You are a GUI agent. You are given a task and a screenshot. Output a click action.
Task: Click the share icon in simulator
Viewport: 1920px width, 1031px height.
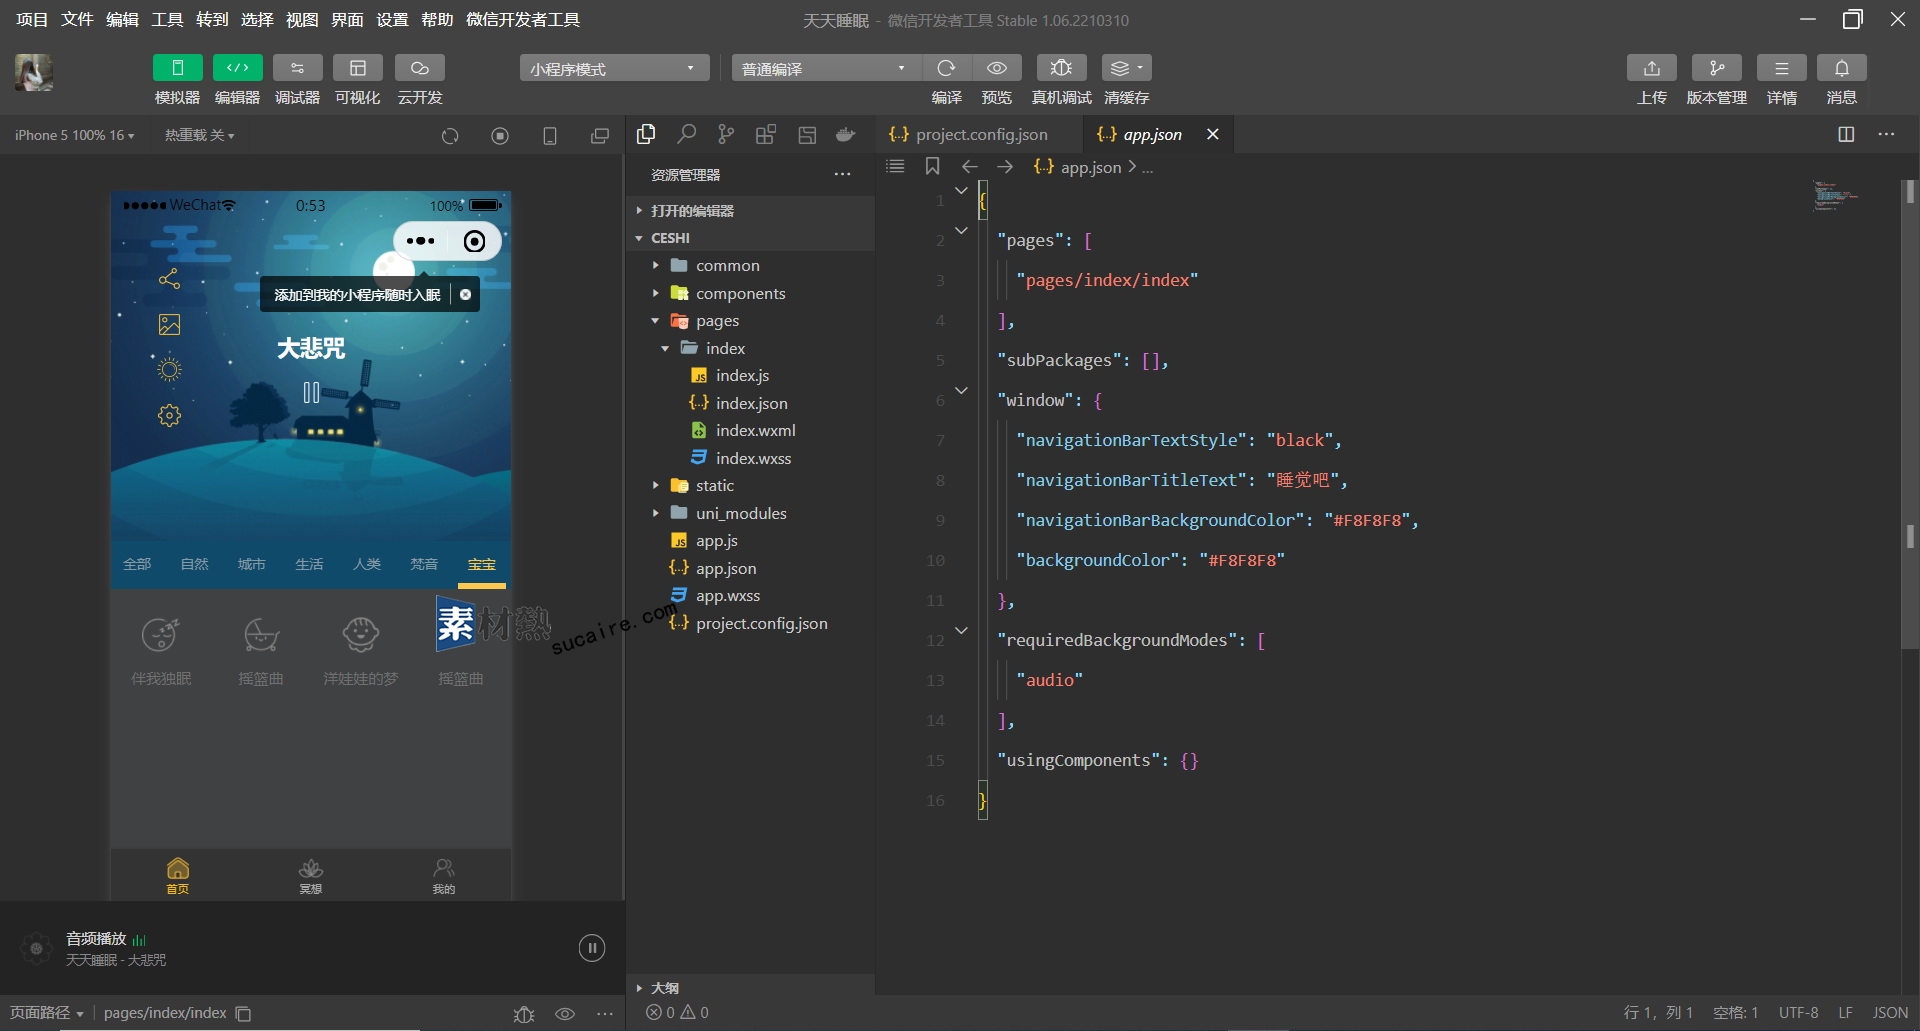[170, 279]
